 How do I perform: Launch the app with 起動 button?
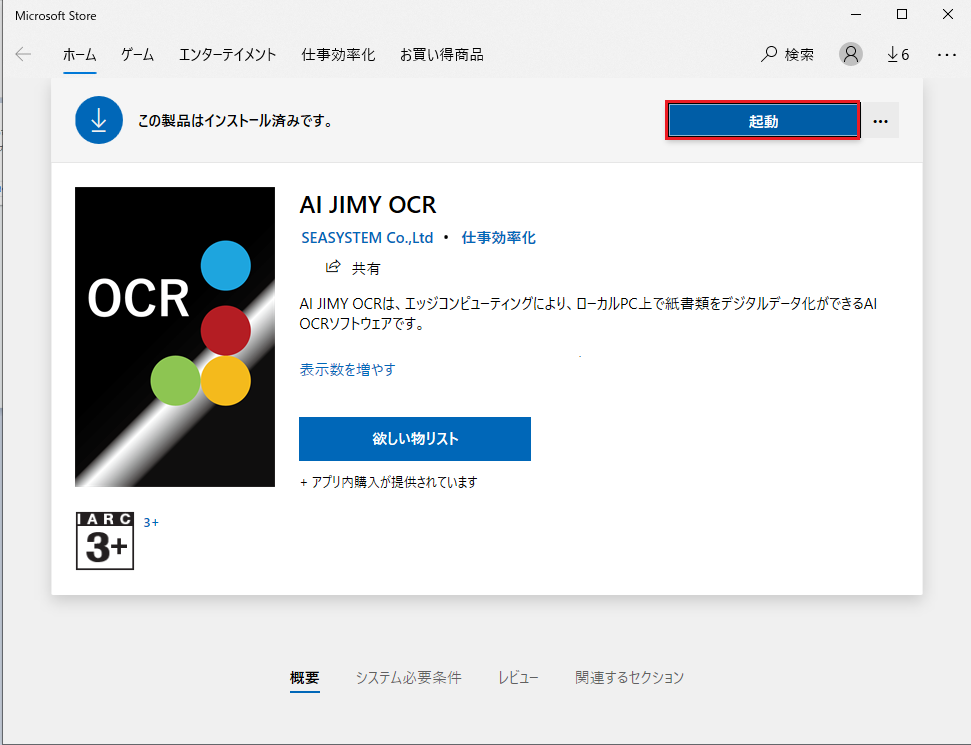pyautogui.click(x=763, y=121)
